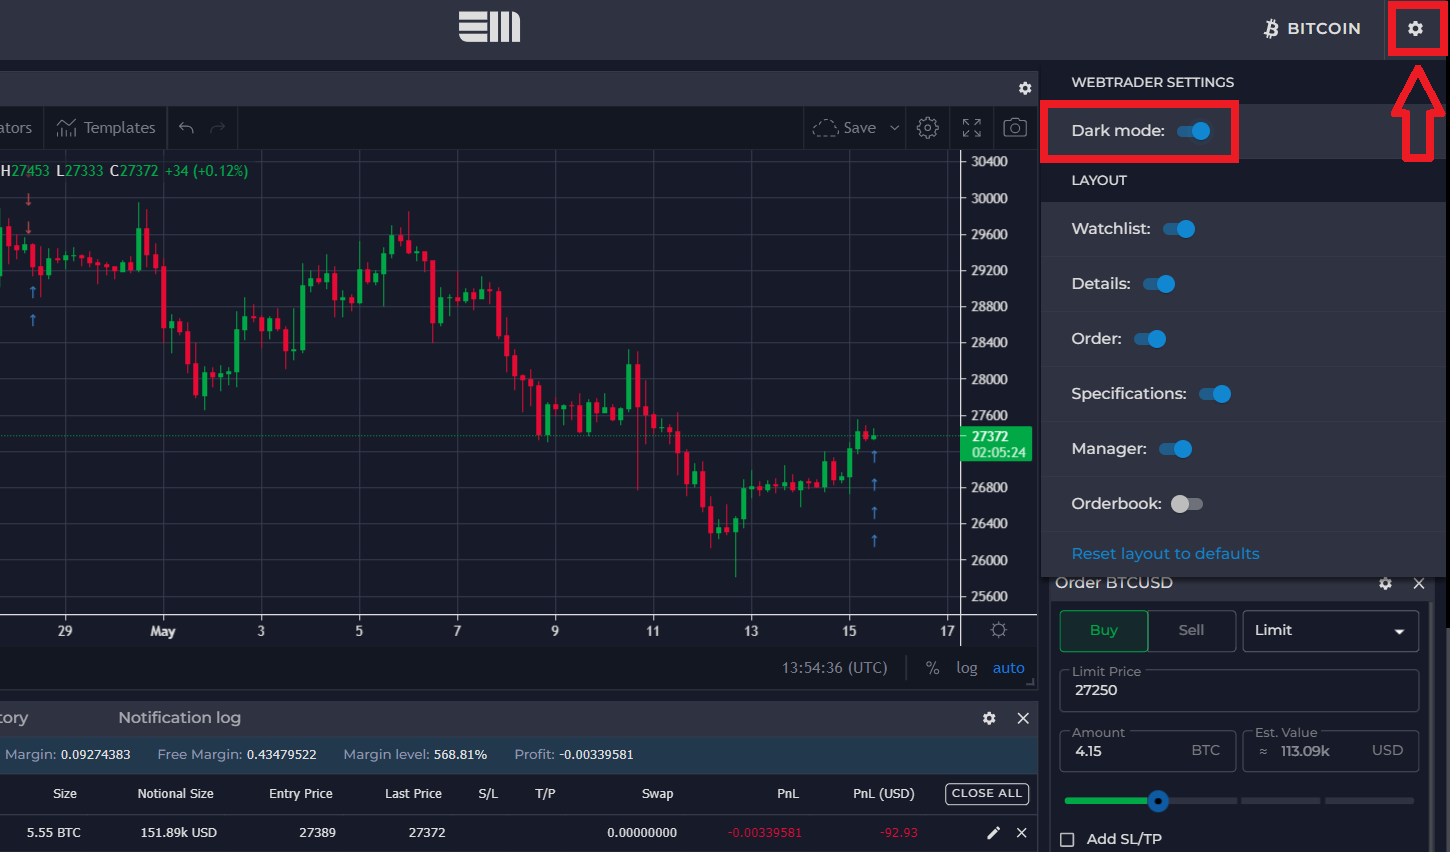Open positions panel gear settings

(x=989, y=719)
